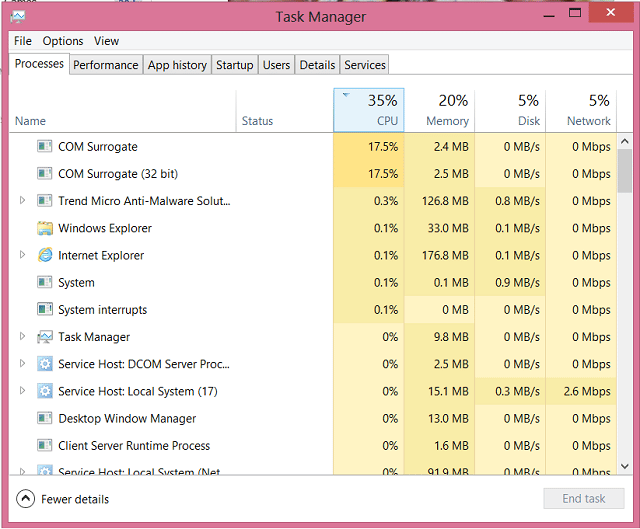Click the Desktop Window Manager icon
Screen dimensions: 640x529
point(44,418)
